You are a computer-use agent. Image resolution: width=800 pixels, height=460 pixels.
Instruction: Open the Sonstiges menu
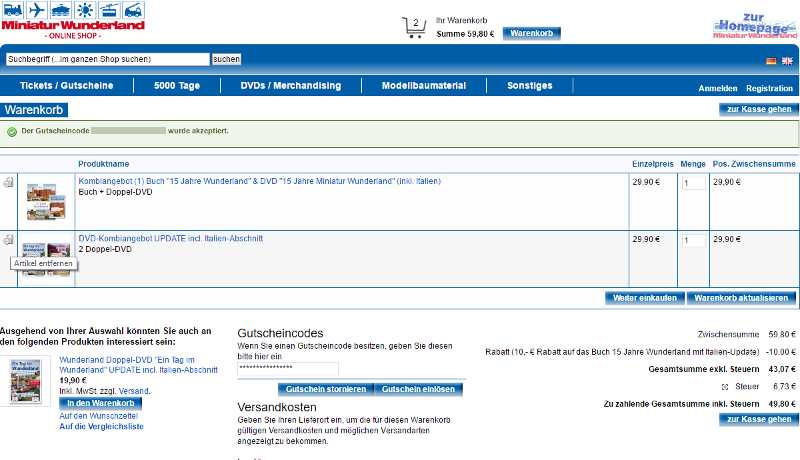coord(530,86)
